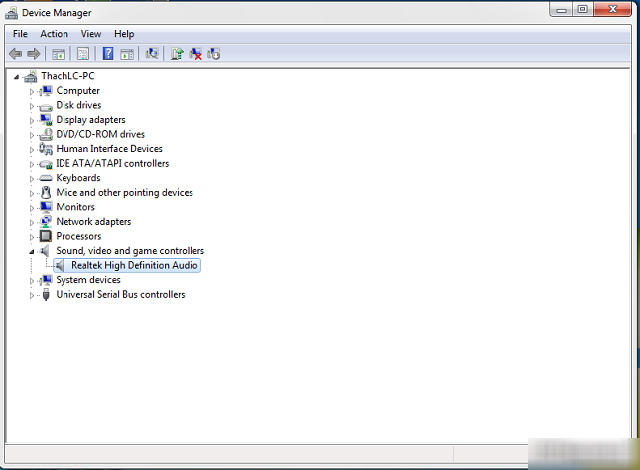Viewport: 640px width, 470px height.
Task: Click Scan for hardware changes icon
Action: (x=152, y=54)
